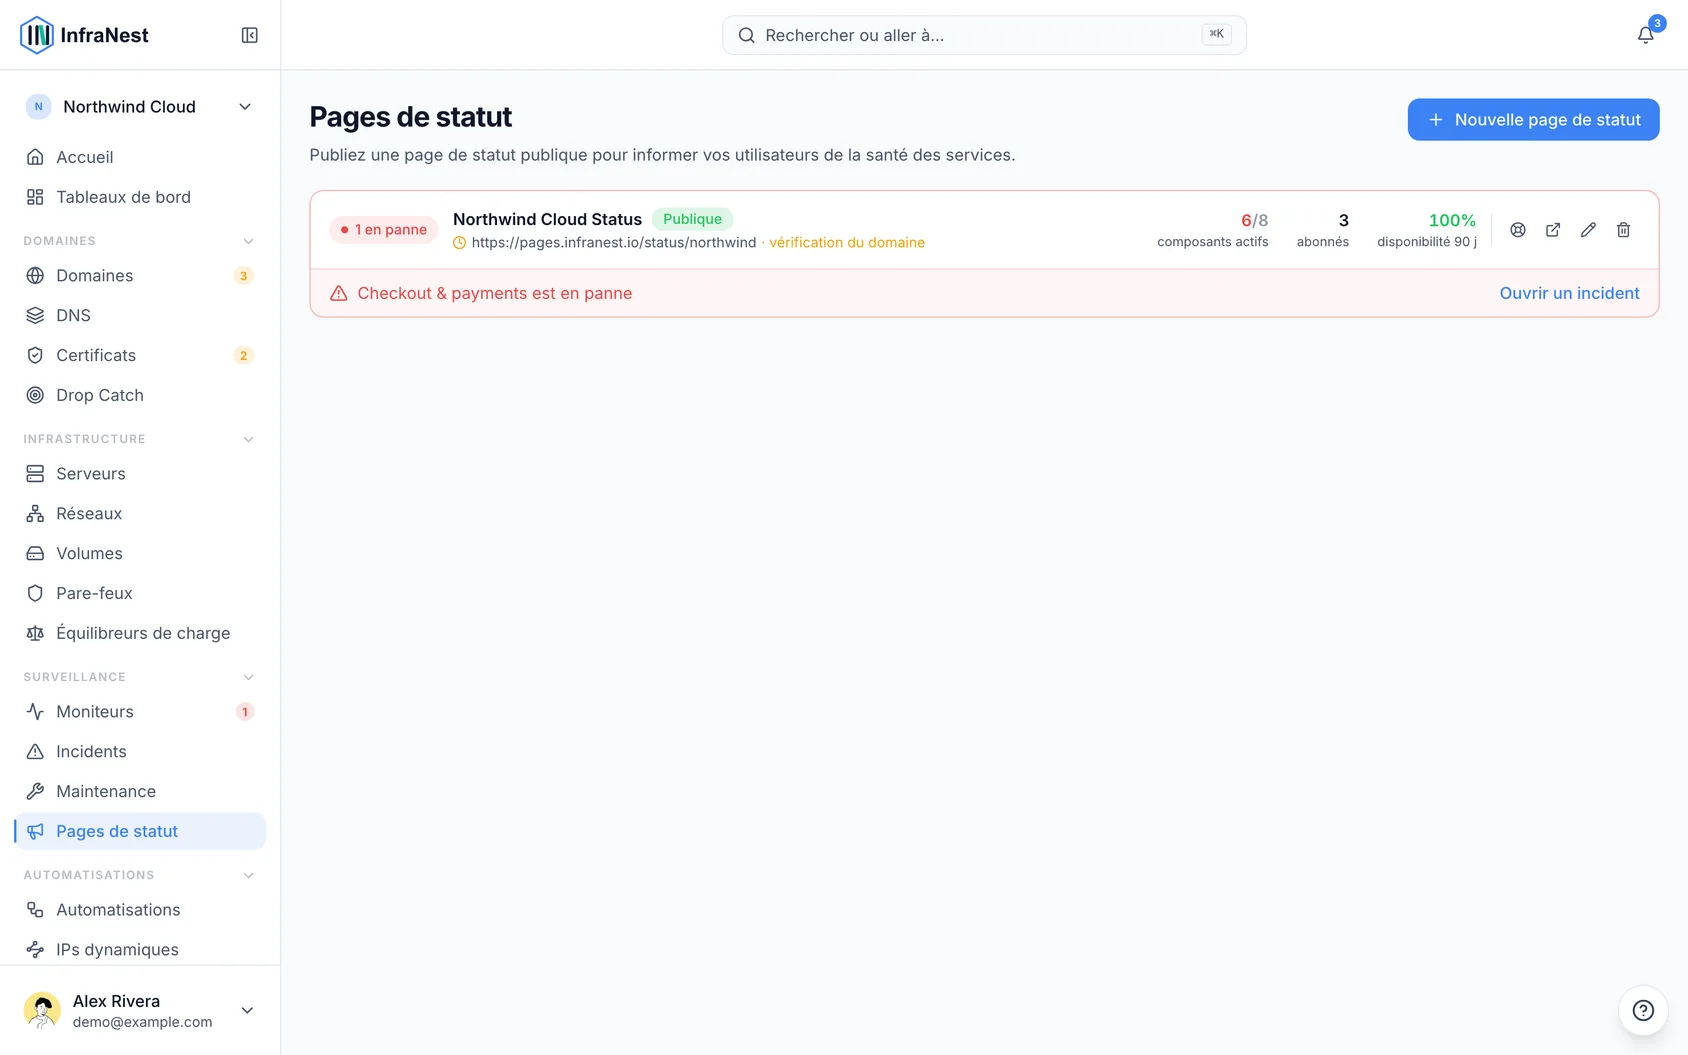Open Automatisations page

tap(140, 909)
